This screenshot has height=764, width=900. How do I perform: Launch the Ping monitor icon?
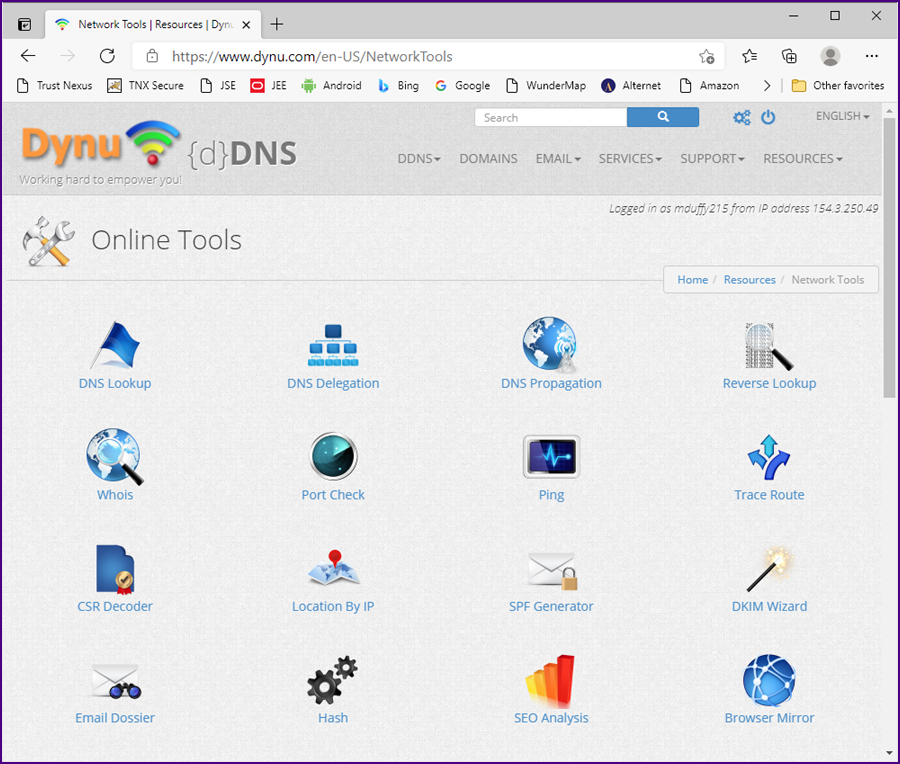[x=551, y=457]
